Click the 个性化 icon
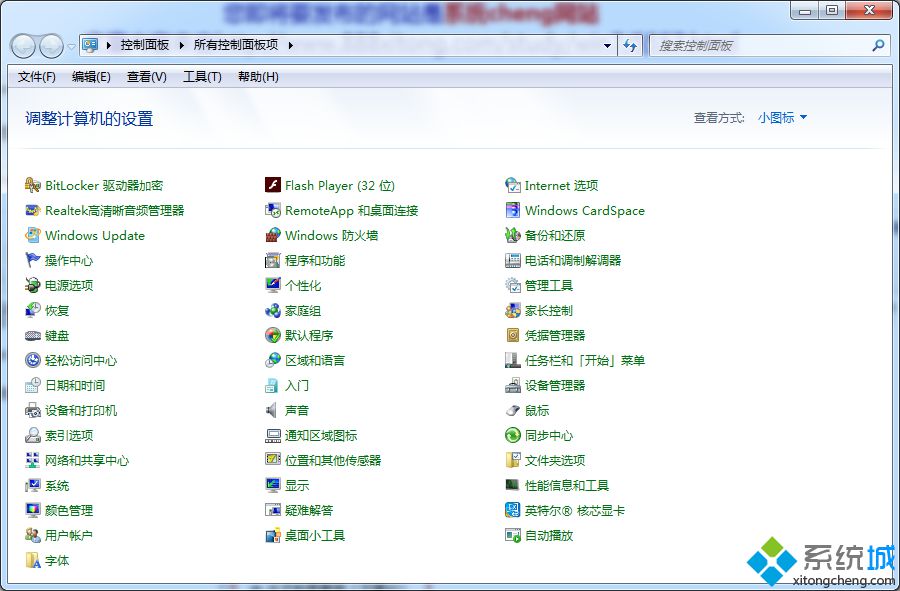 click(273, 285)
